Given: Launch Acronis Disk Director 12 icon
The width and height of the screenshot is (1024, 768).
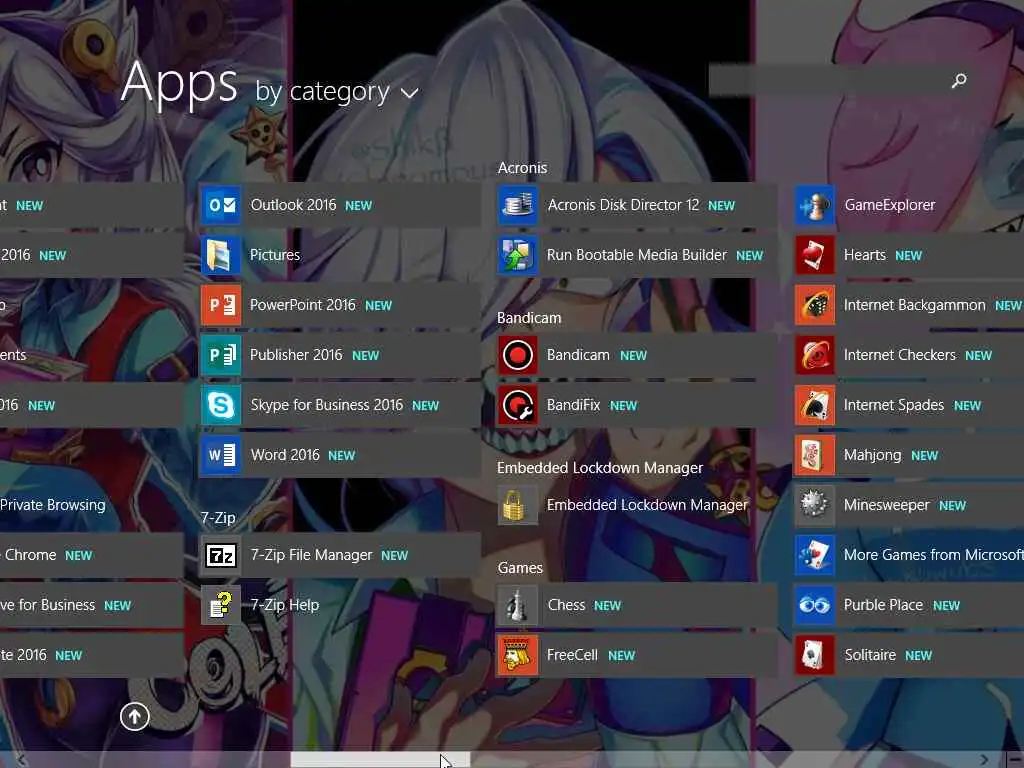Looking at the screenshot, I should click(518, 205).
